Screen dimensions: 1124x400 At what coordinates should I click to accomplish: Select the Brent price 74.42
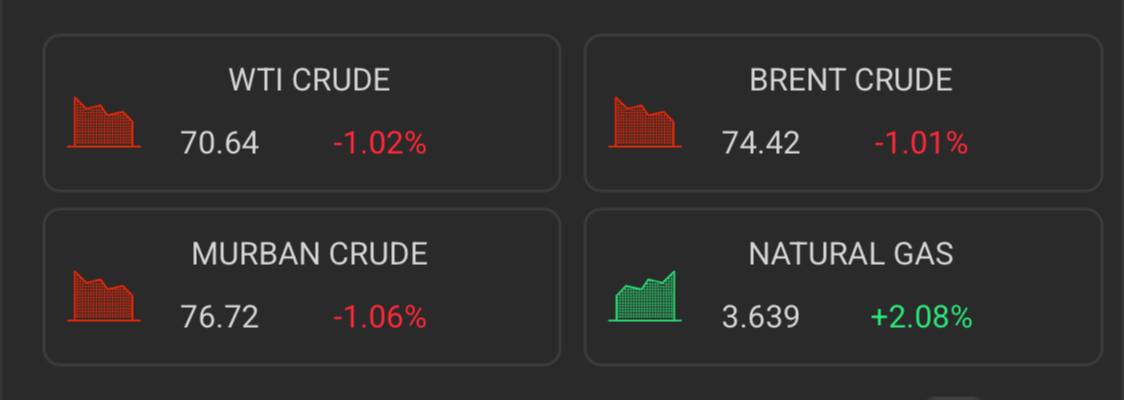pos(761,143)
